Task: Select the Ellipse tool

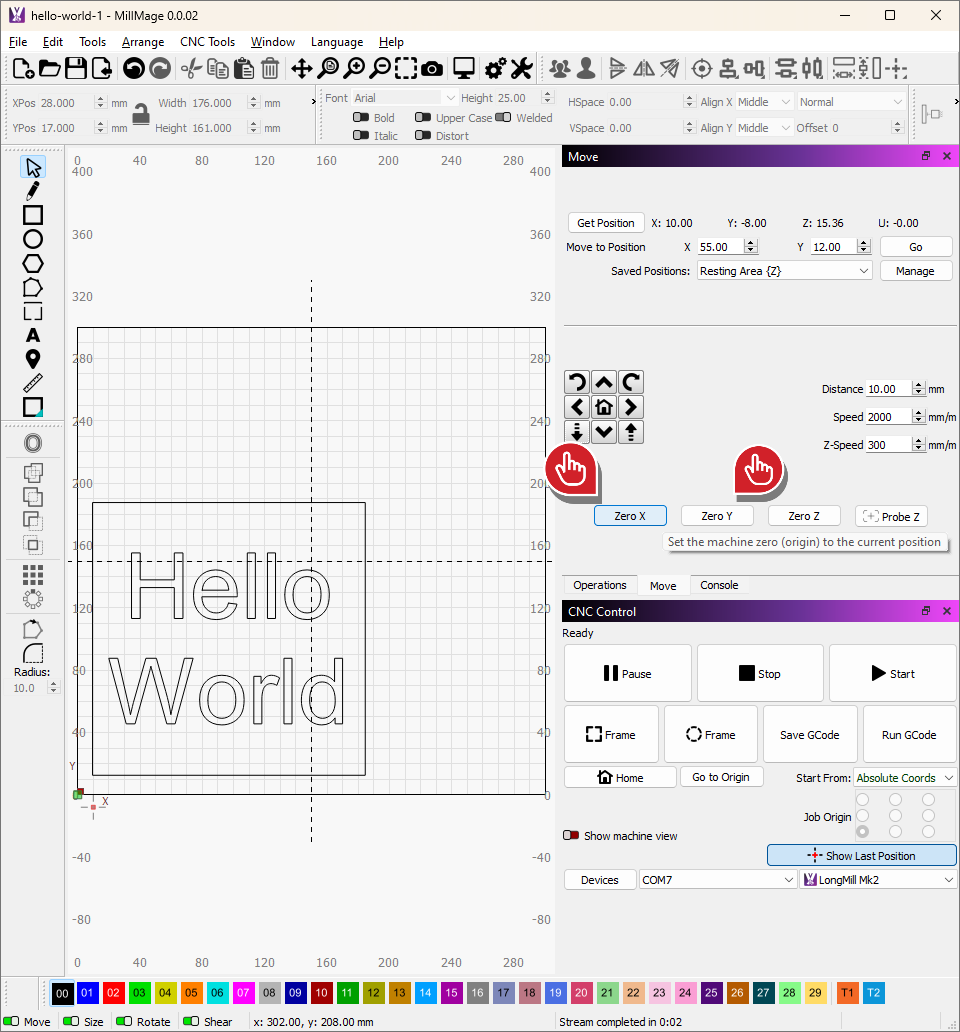Action: (33, 239)
